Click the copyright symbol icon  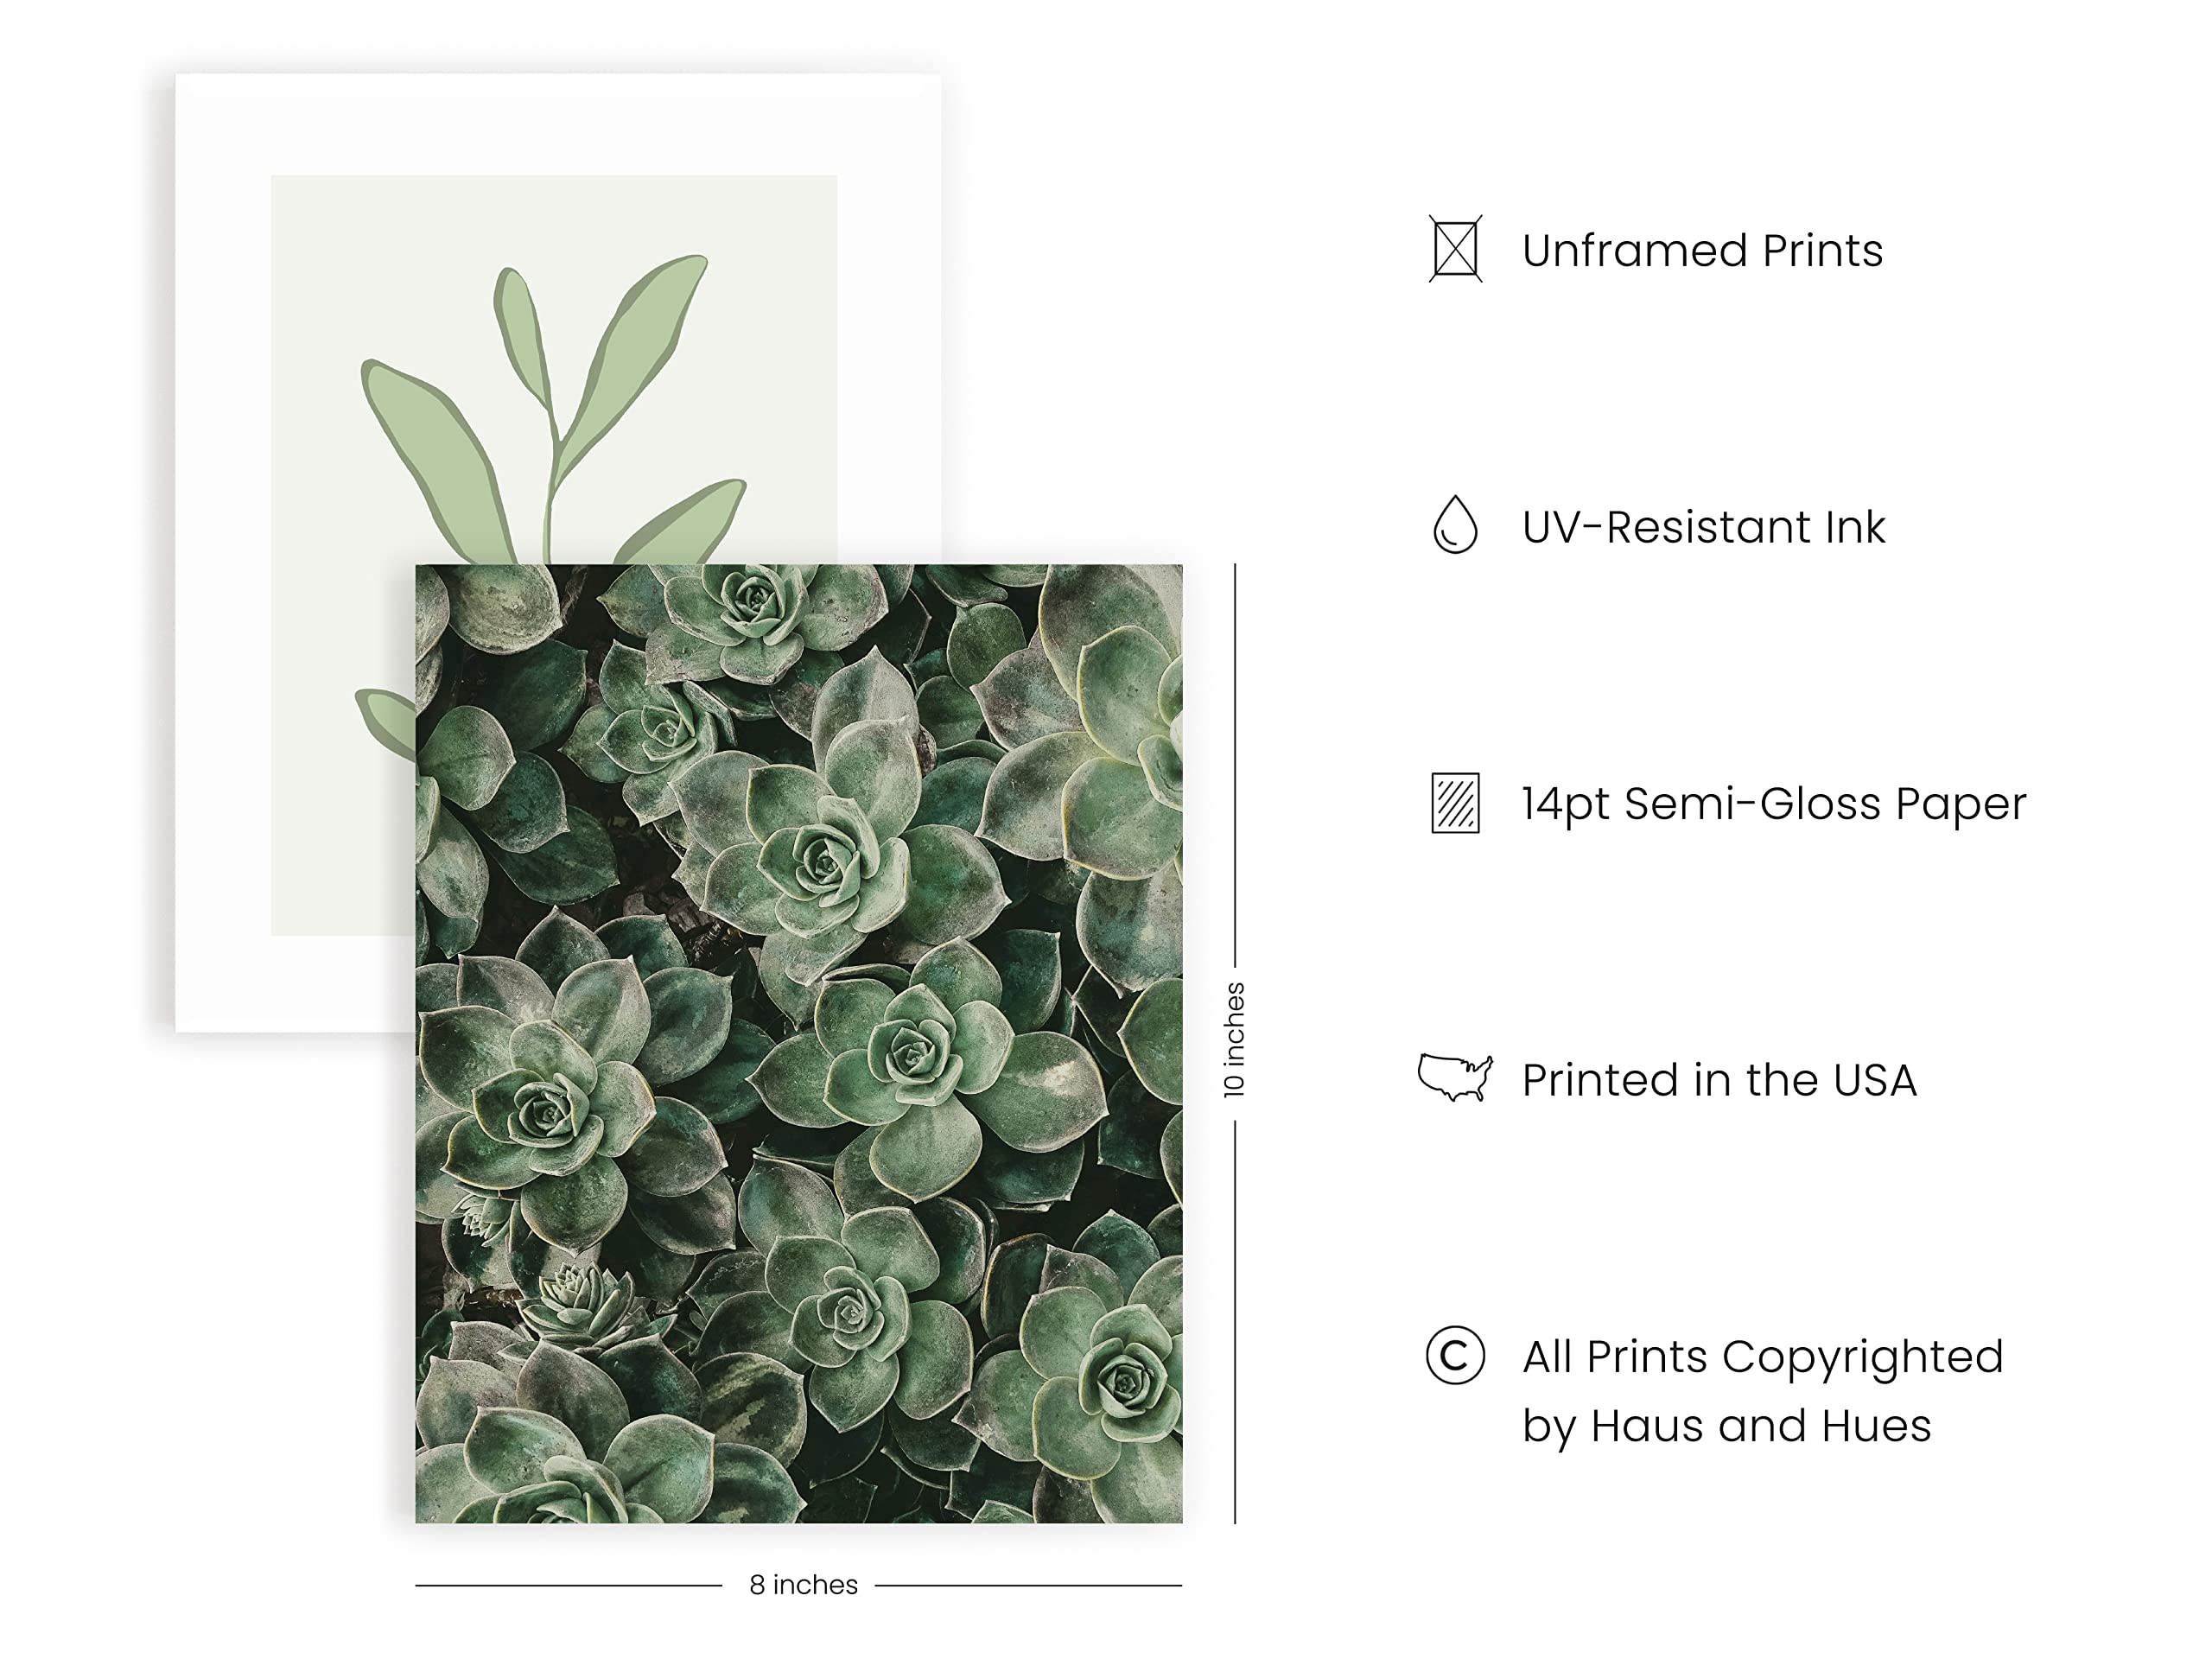pos(1455,1356)
